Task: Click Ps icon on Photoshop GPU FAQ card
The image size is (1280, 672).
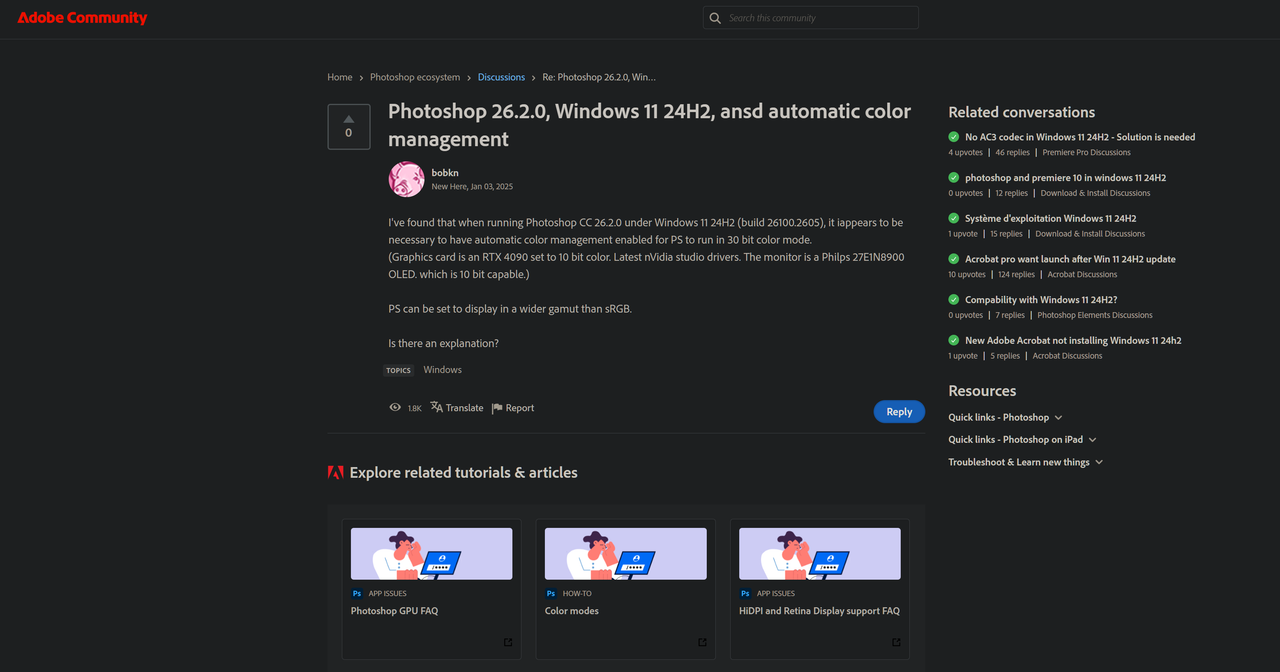Action: 357,593
